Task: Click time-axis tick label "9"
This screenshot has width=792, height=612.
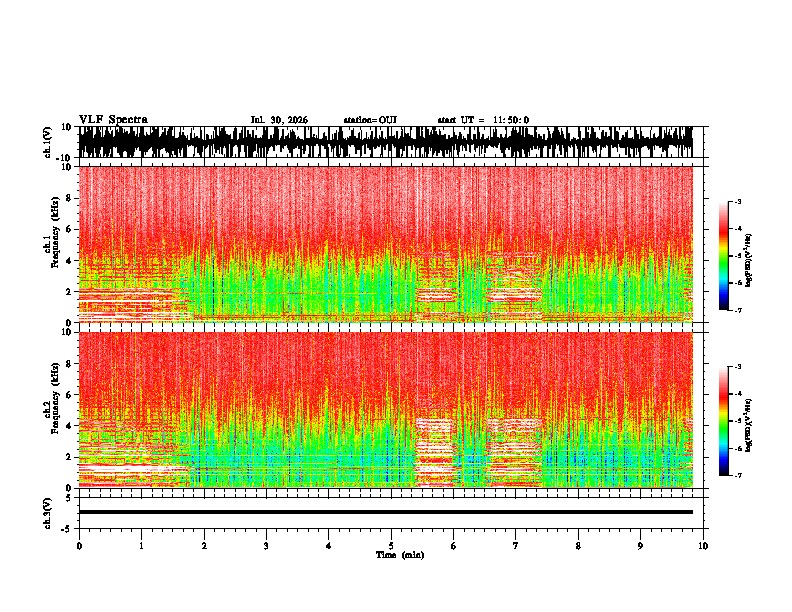Action: (640, 546)
